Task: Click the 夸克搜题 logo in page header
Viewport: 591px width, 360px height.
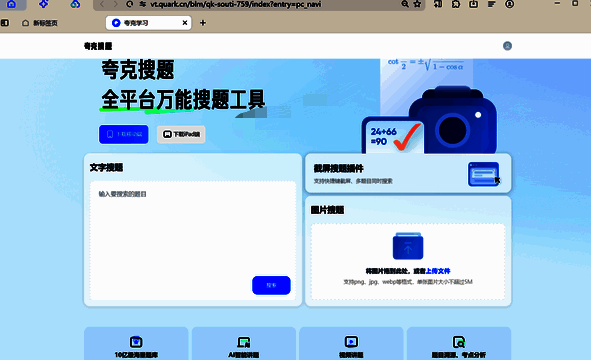Action: [x=98, y=46]
